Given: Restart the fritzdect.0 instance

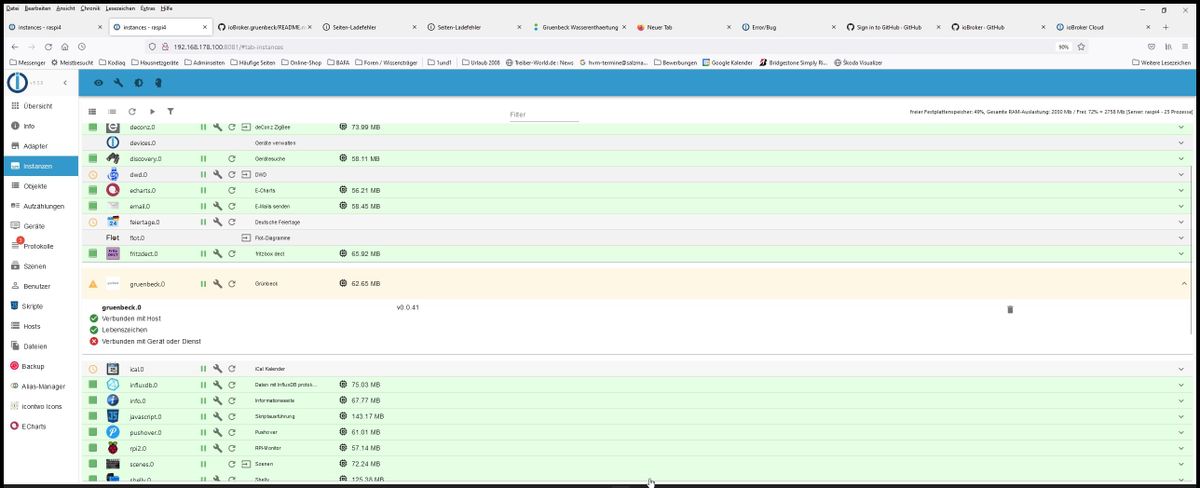Looking at the screenshot, I should (232, 253).
